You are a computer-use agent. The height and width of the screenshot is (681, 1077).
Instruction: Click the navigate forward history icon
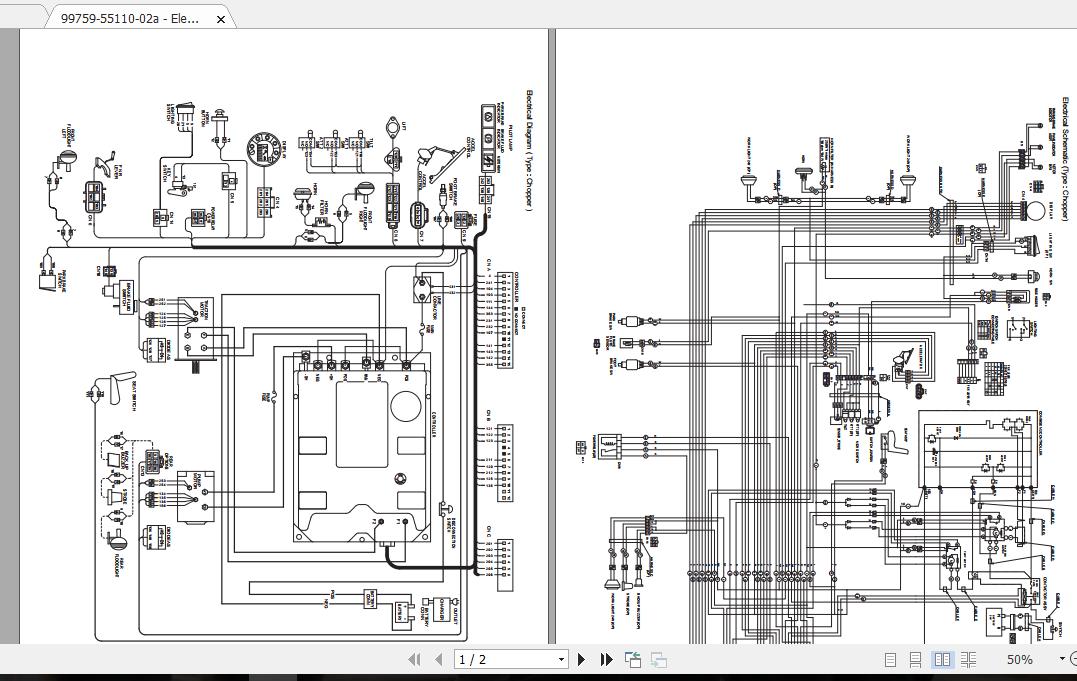click(657, 660)
